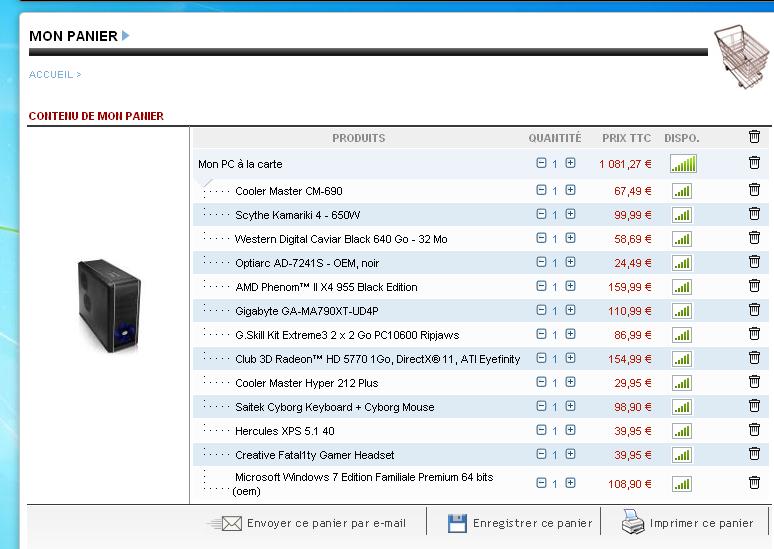Remove Western Digital Caviar Black from cart
774x549 pixels.
coord(754,237)
